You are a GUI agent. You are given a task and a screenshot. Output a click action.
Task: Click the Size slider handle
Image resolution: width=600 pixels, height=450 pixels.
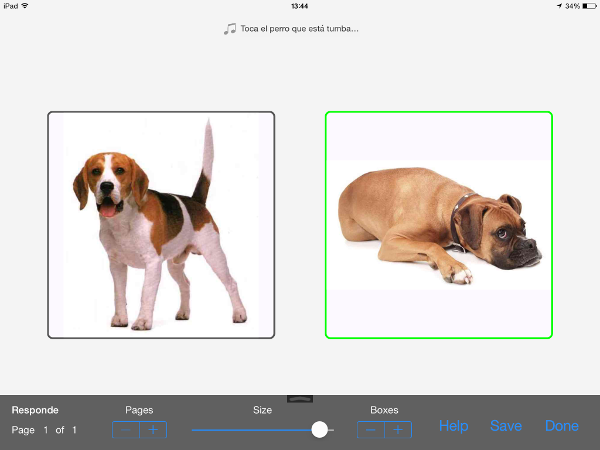319,430
